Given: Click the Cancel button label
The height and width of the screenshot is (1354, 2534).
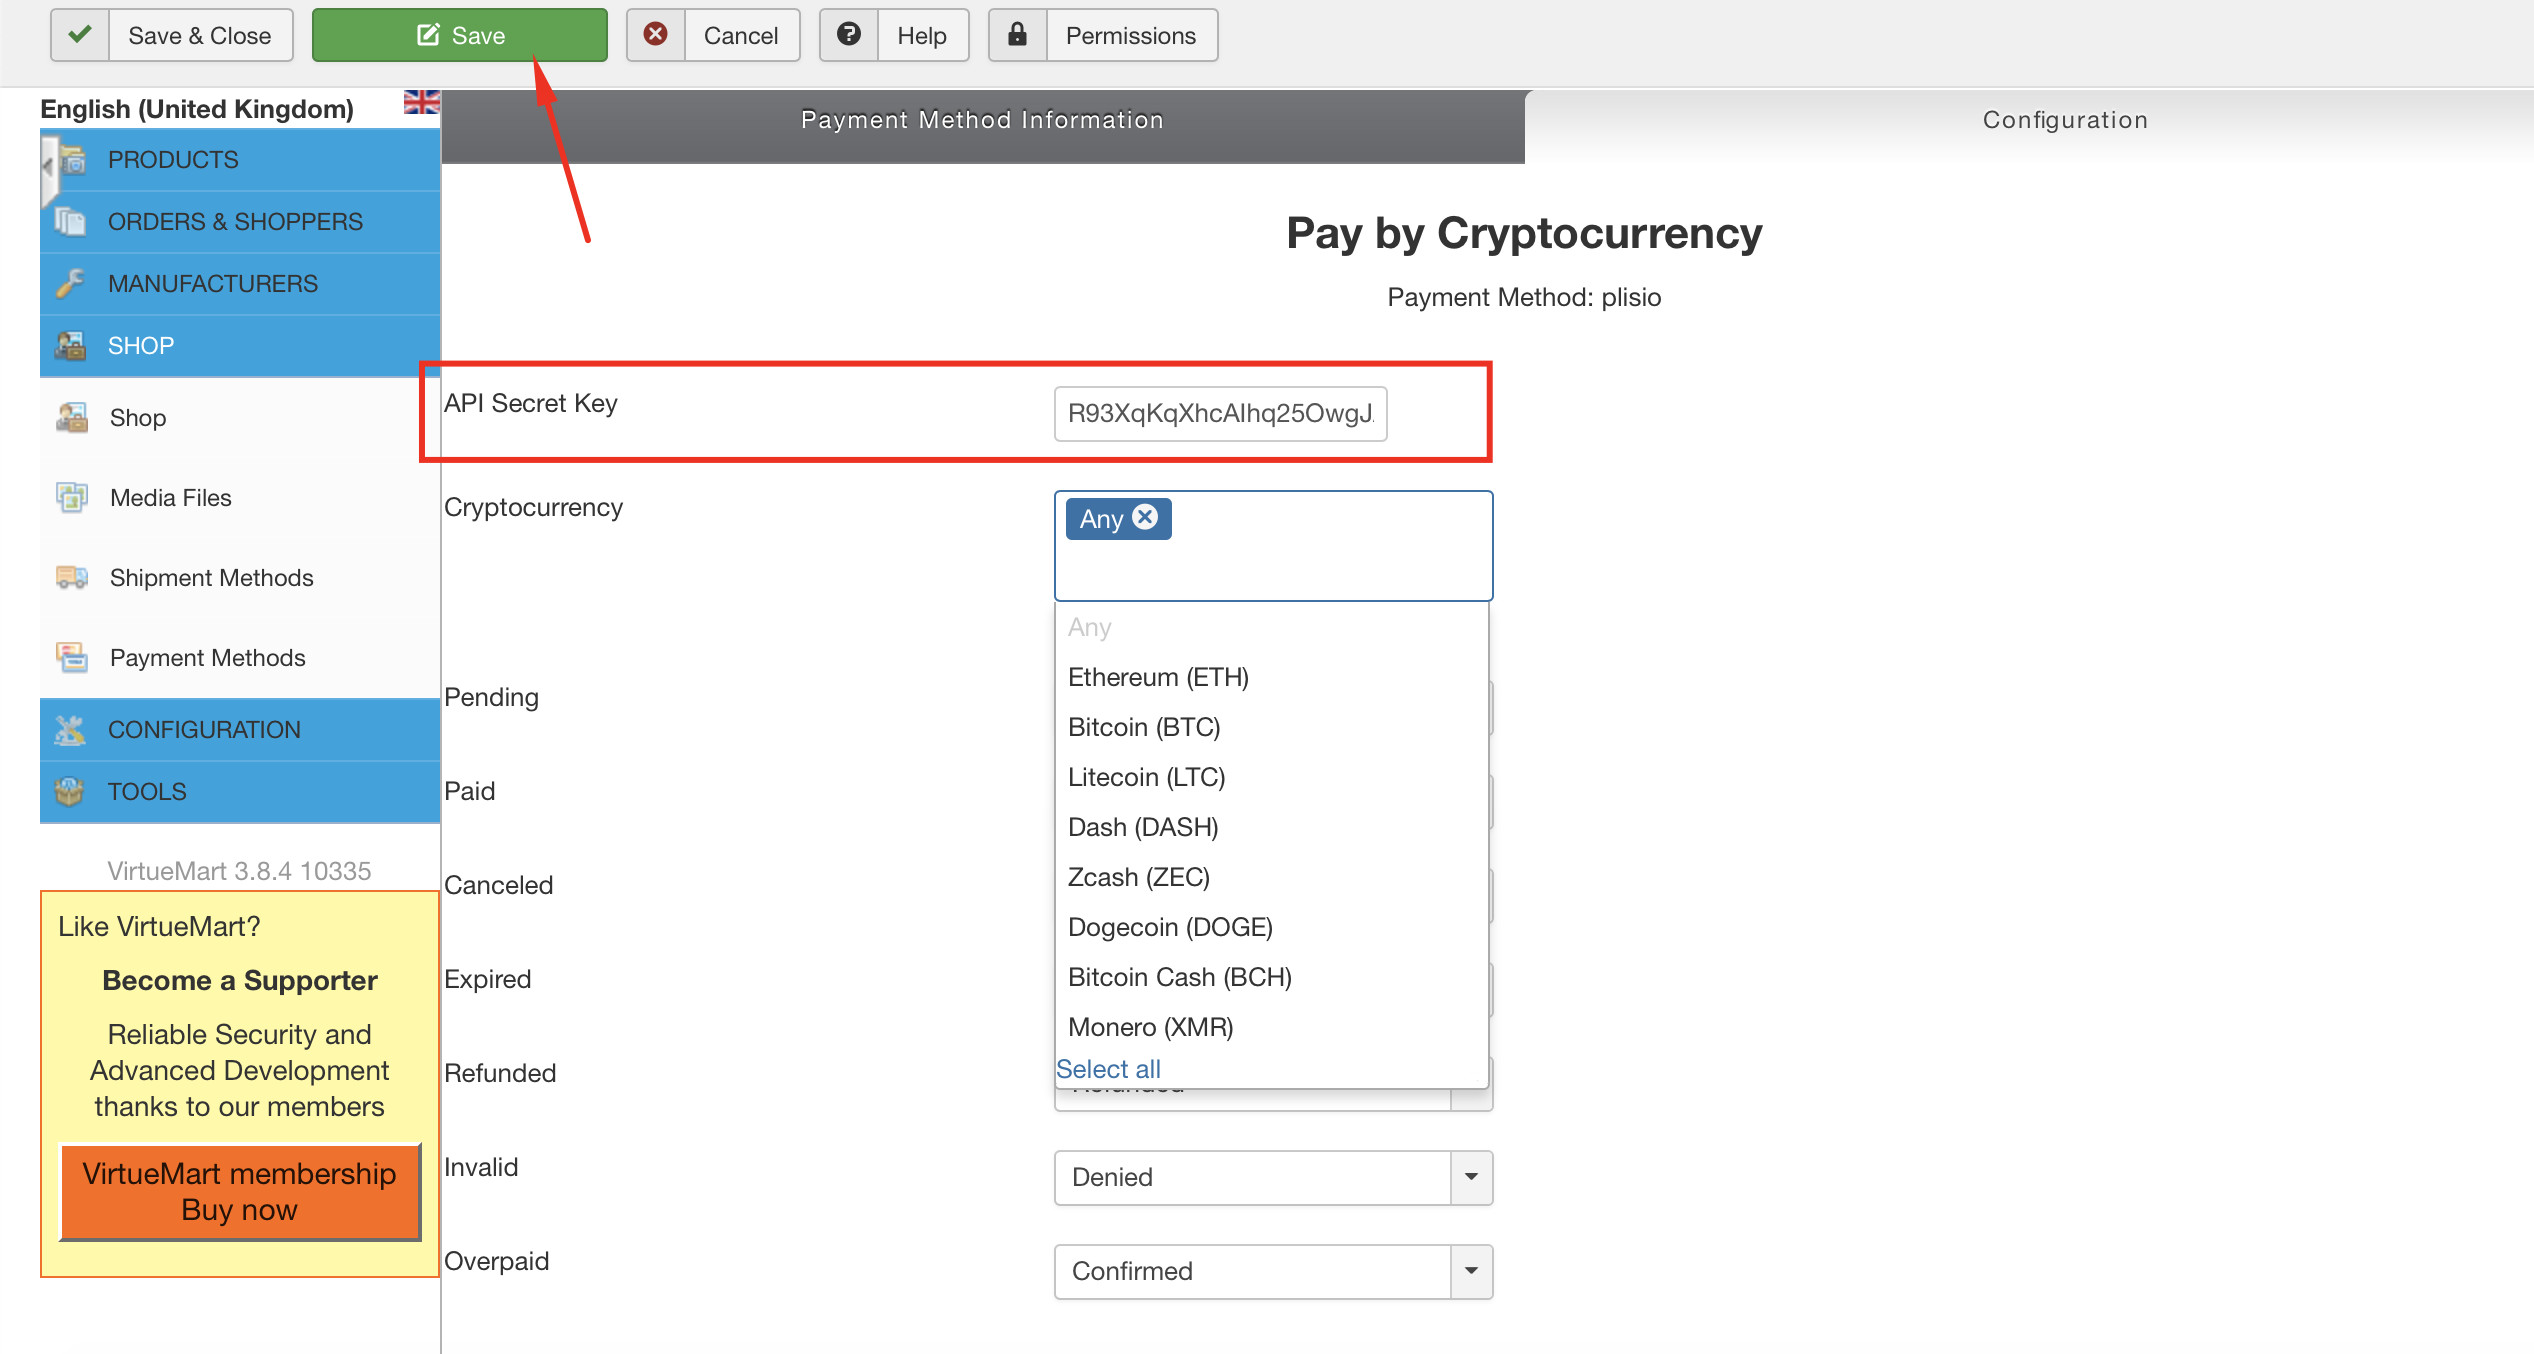Looking at the screenshot, I should [741, 35].
